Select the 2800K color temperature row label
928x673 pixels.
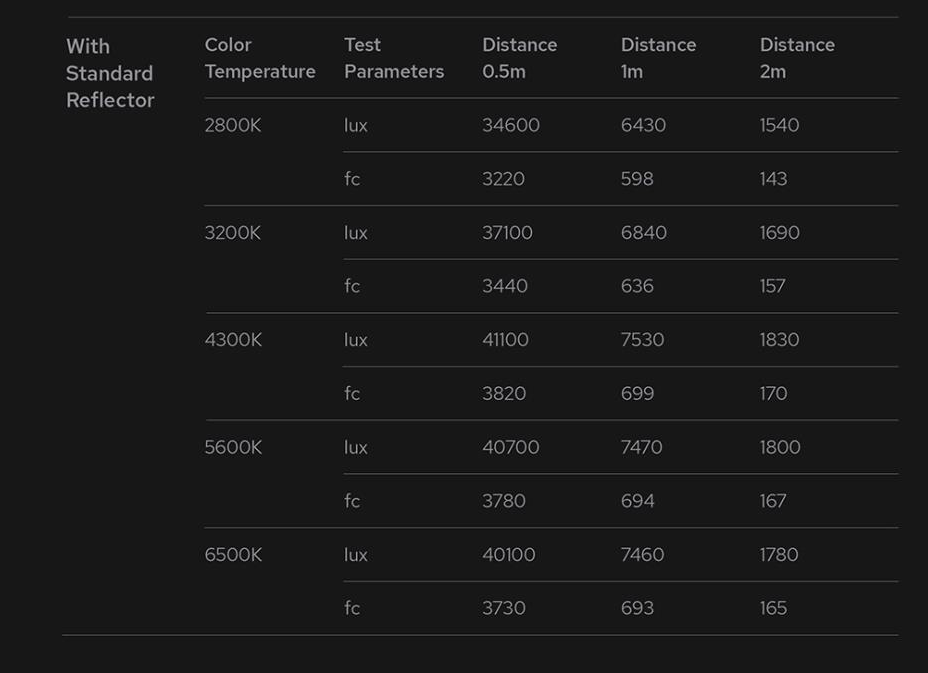coord(233,125)
